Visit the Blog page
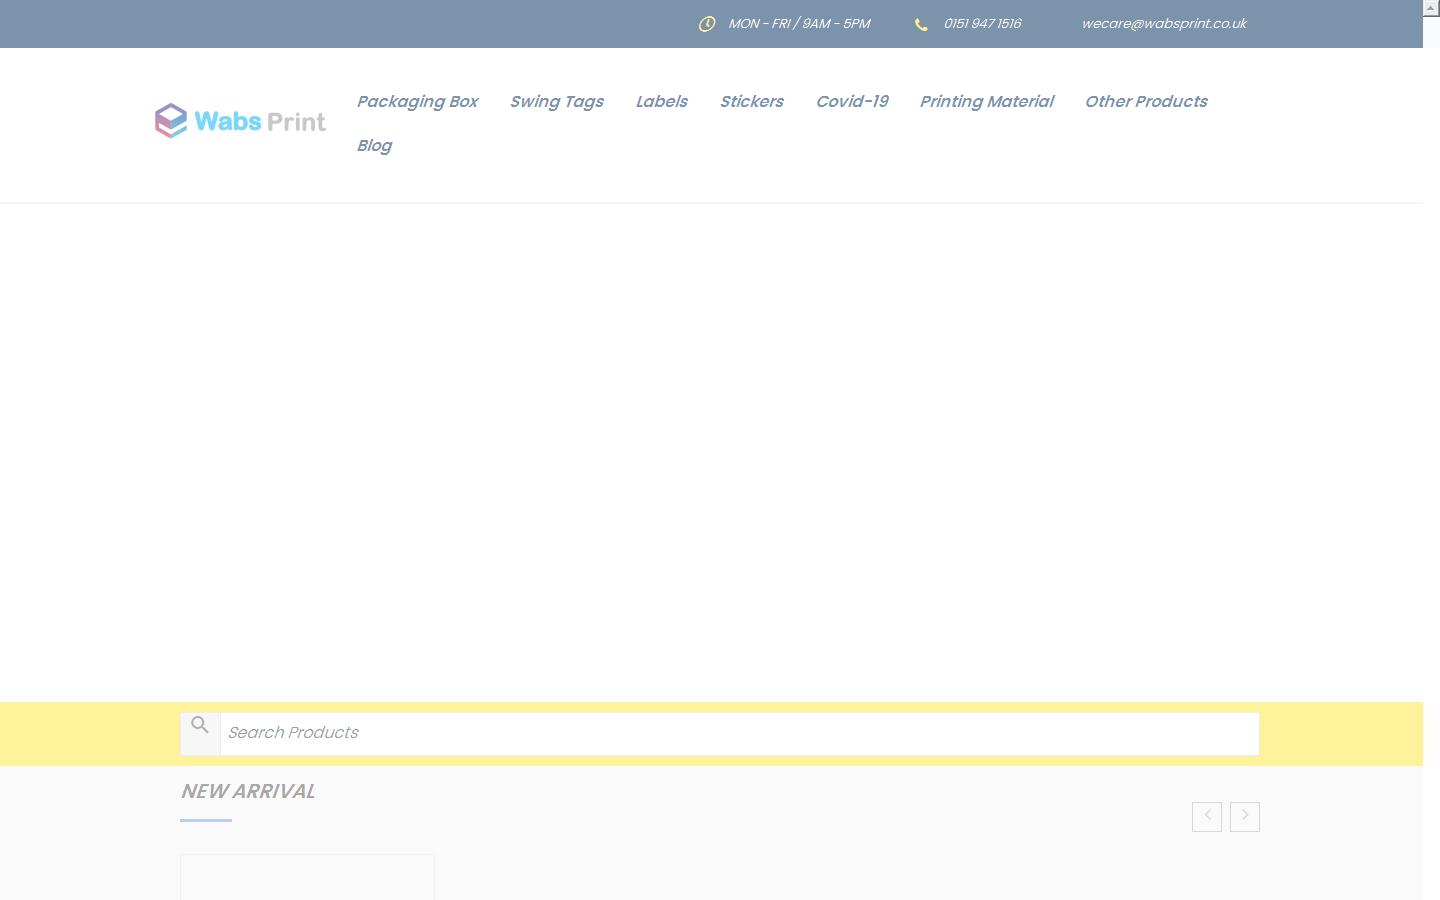This screenshot has width=1440, height=900. [x=374, y=145]
